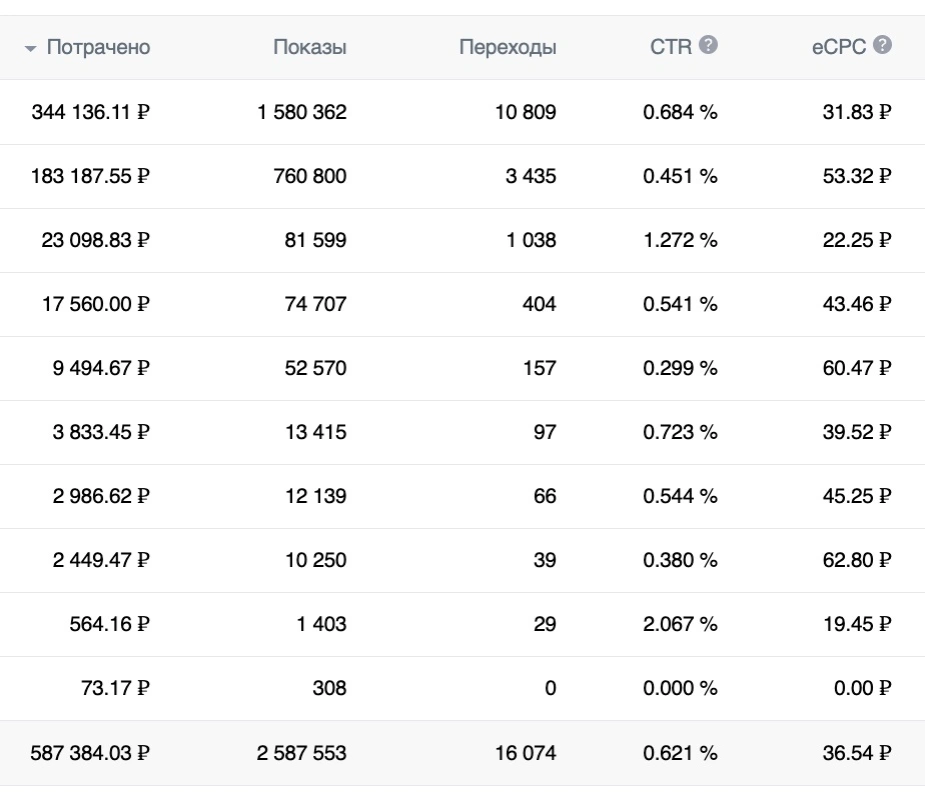Viewport: 925px width, 798px height.
Task: Select the 344 136.11 ₽ spent cell
Action: point(90,111)
